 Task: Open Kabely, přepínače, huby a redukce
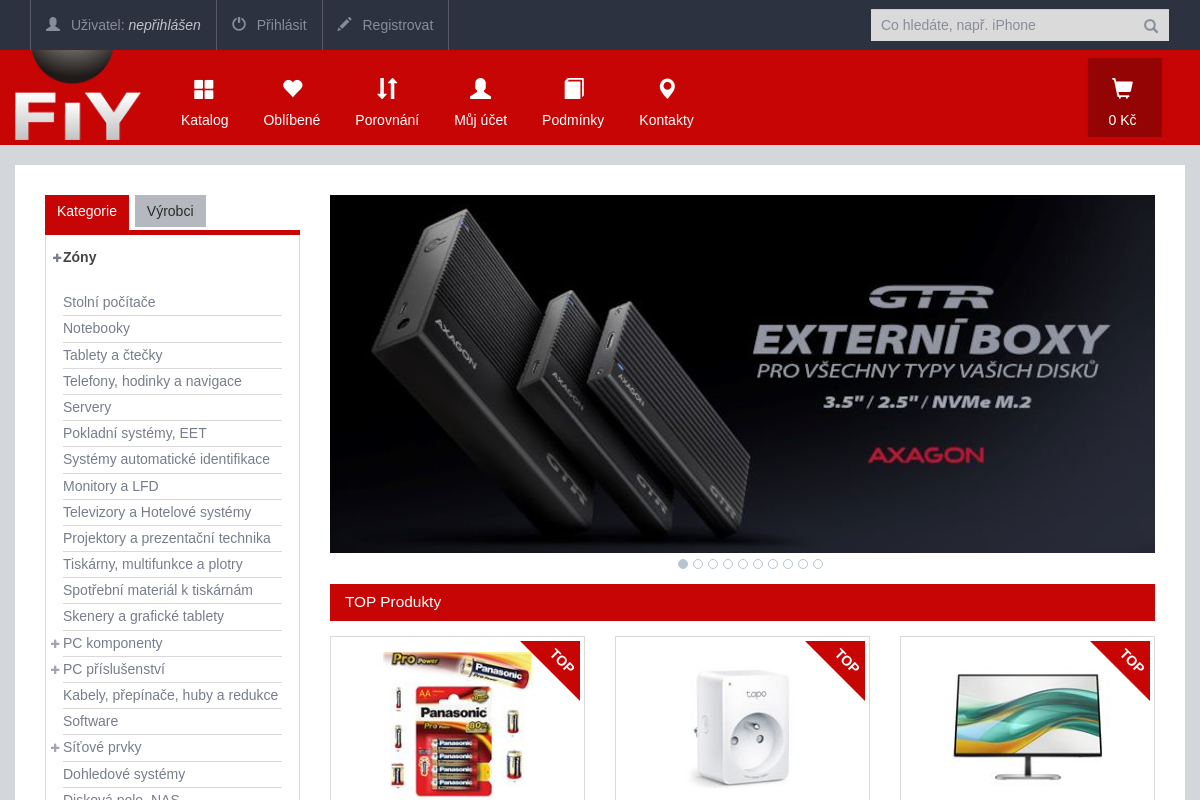pyautogui.click(x=170, y=695)
